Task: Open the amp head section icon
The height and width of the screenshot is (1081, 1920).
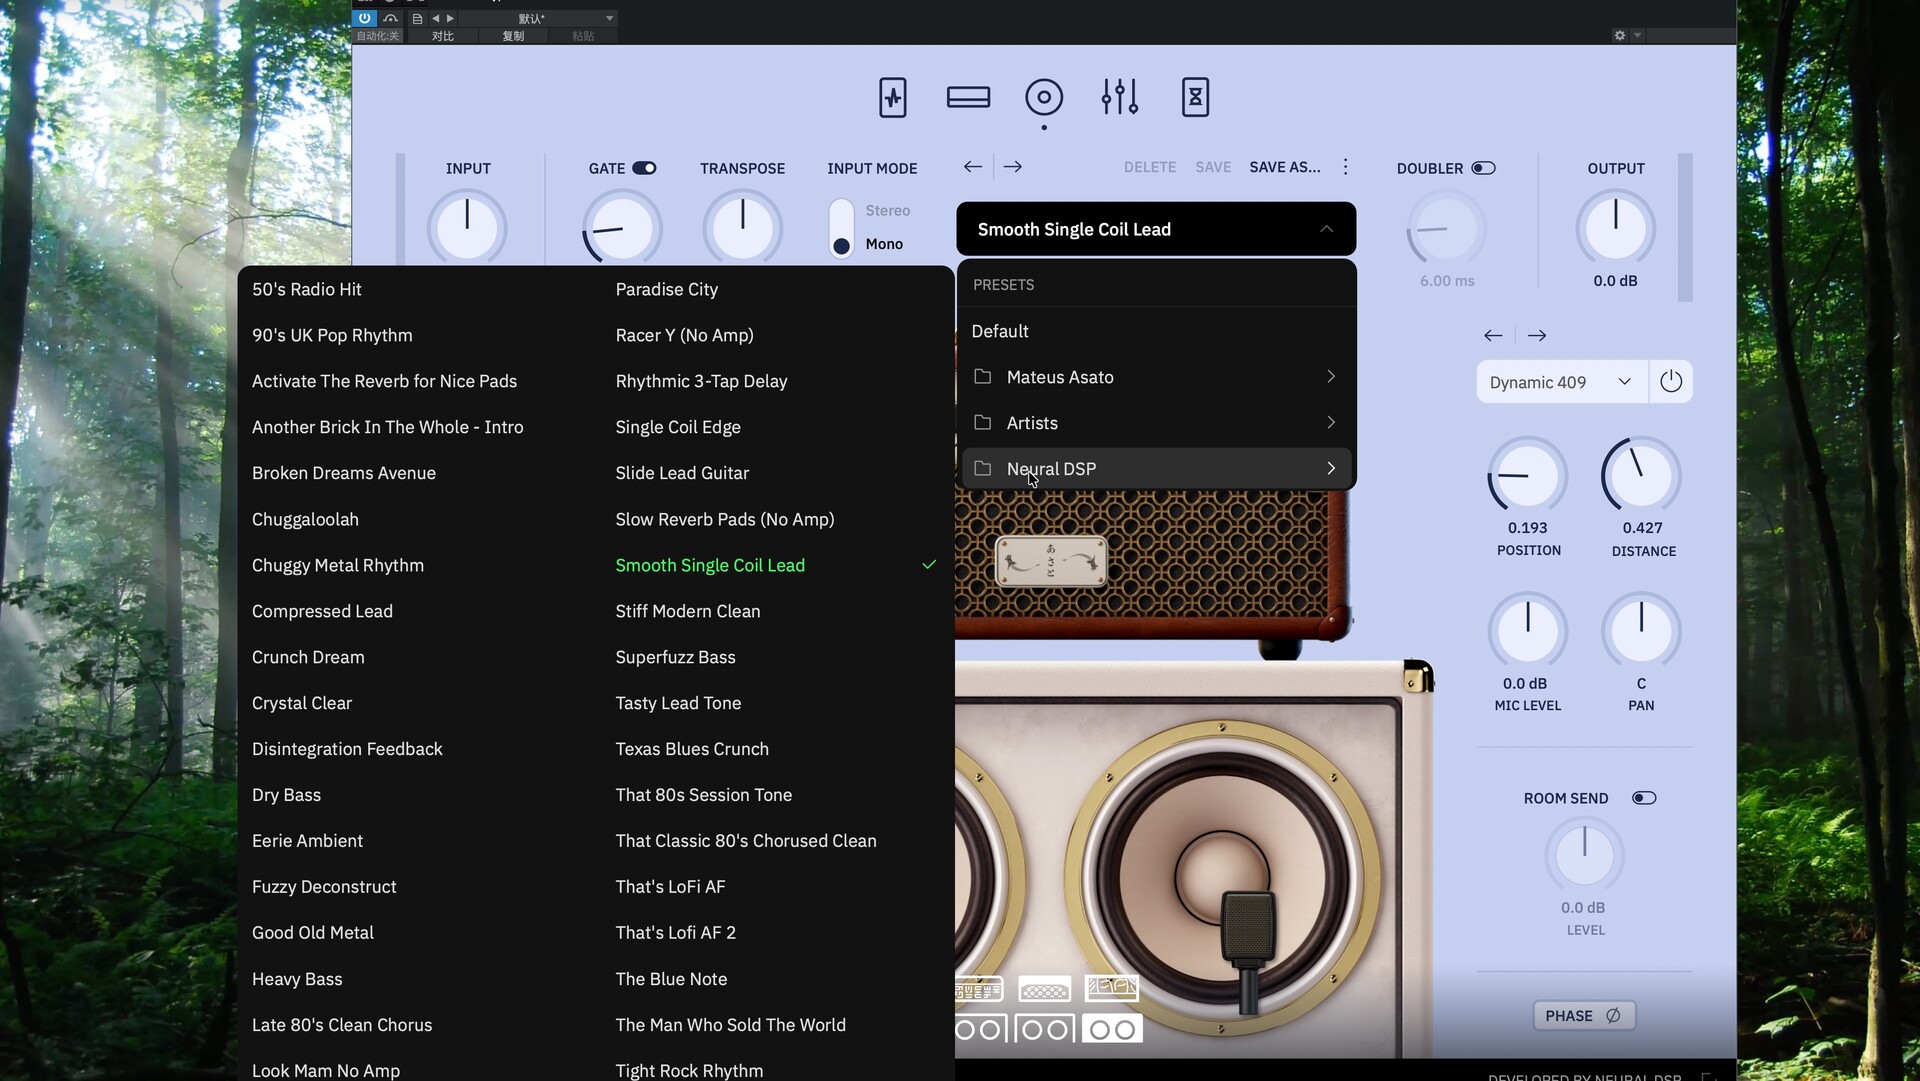Action: tap(968, 98)
